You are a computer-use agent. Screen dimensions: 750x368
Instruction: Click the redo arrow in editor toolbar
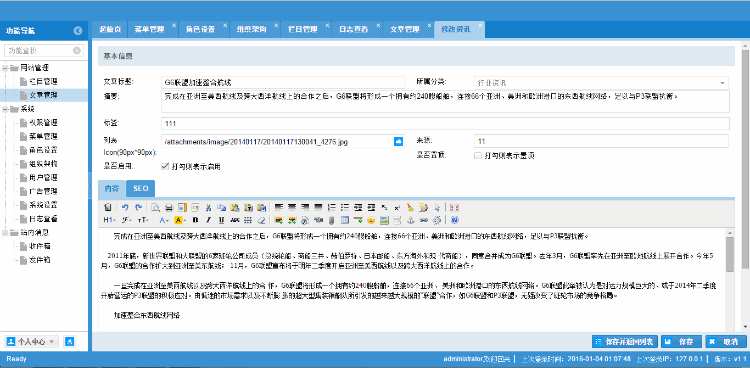click(x=139, y=207)
